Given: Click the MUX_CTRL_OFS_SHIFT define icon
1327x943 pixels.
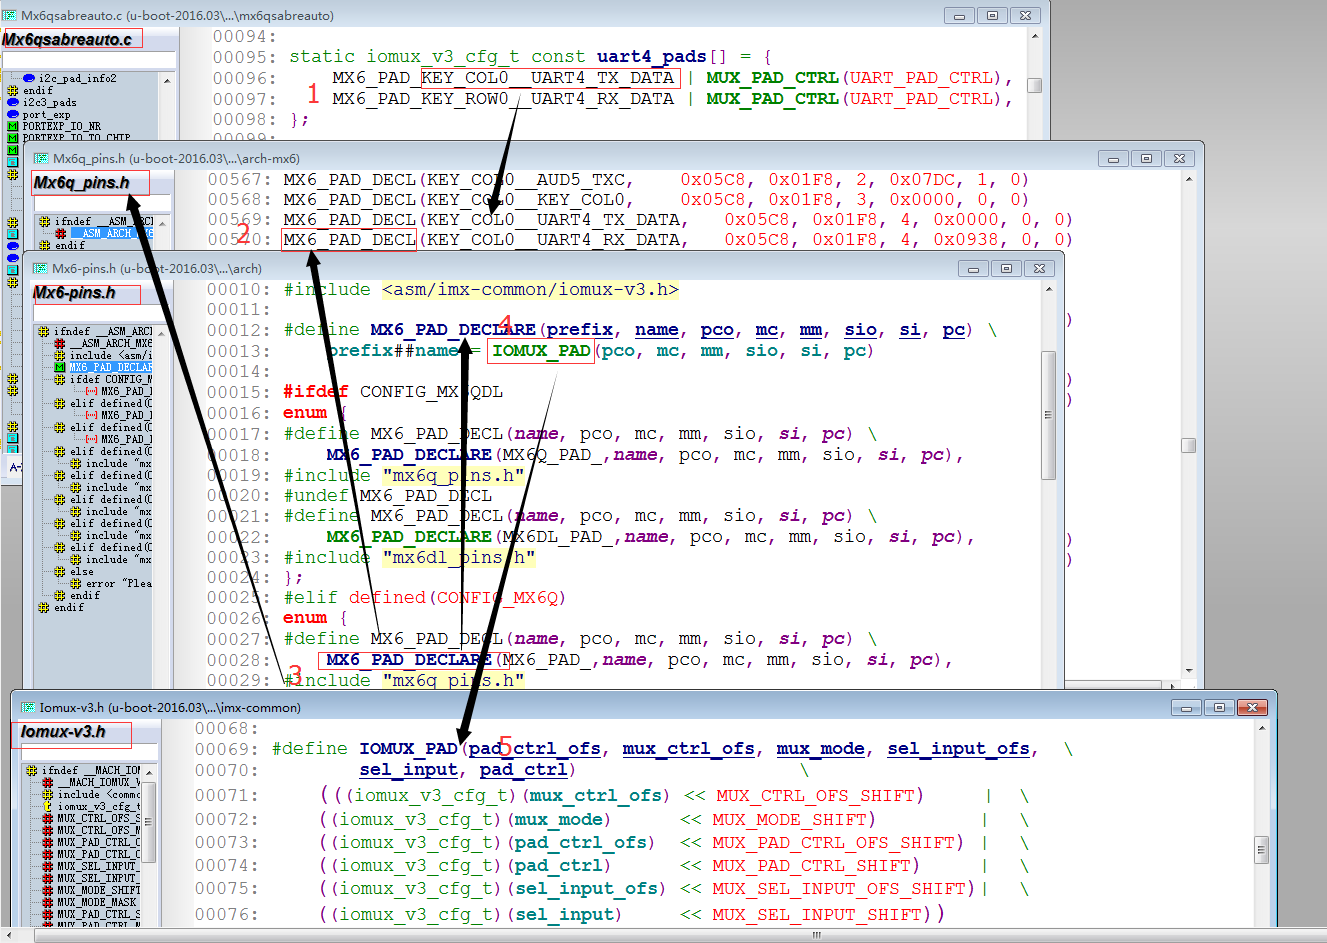Looking at the screenshot, I should click(x=48, y=818).
